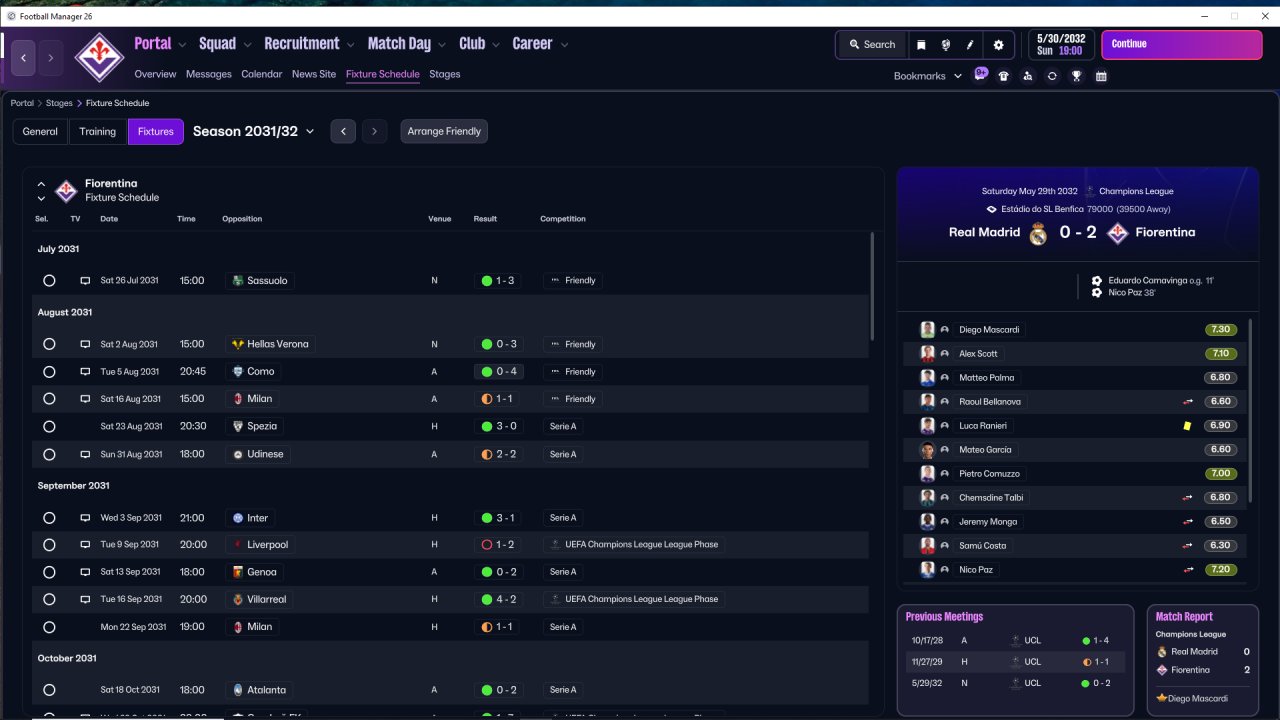The width and height of the screenshot is (1280, 720).
Task: Click the shirt icon in the bookmarks bar
Action: tap(1004, 76)
